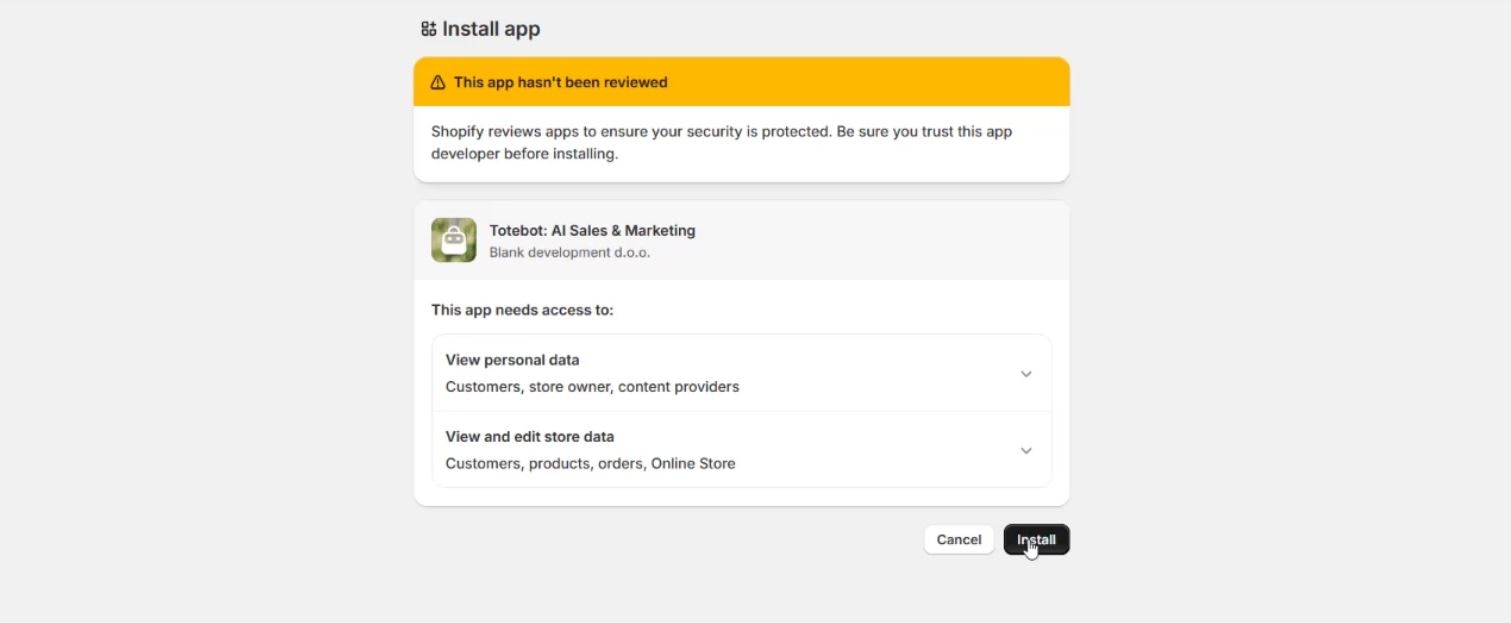The width and height of the screenshot is (1511, 623).
Task: Click the Install app page heading
Action: [x=491, y=29]
